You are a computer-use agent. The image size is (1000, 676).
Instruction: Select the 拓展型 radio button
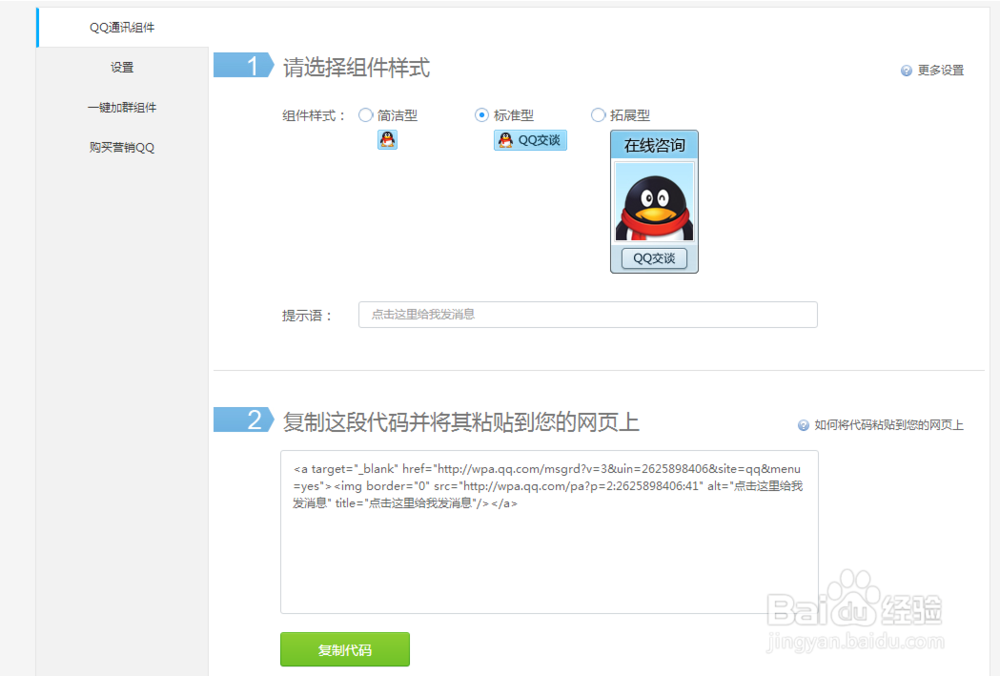click(598, 115)
